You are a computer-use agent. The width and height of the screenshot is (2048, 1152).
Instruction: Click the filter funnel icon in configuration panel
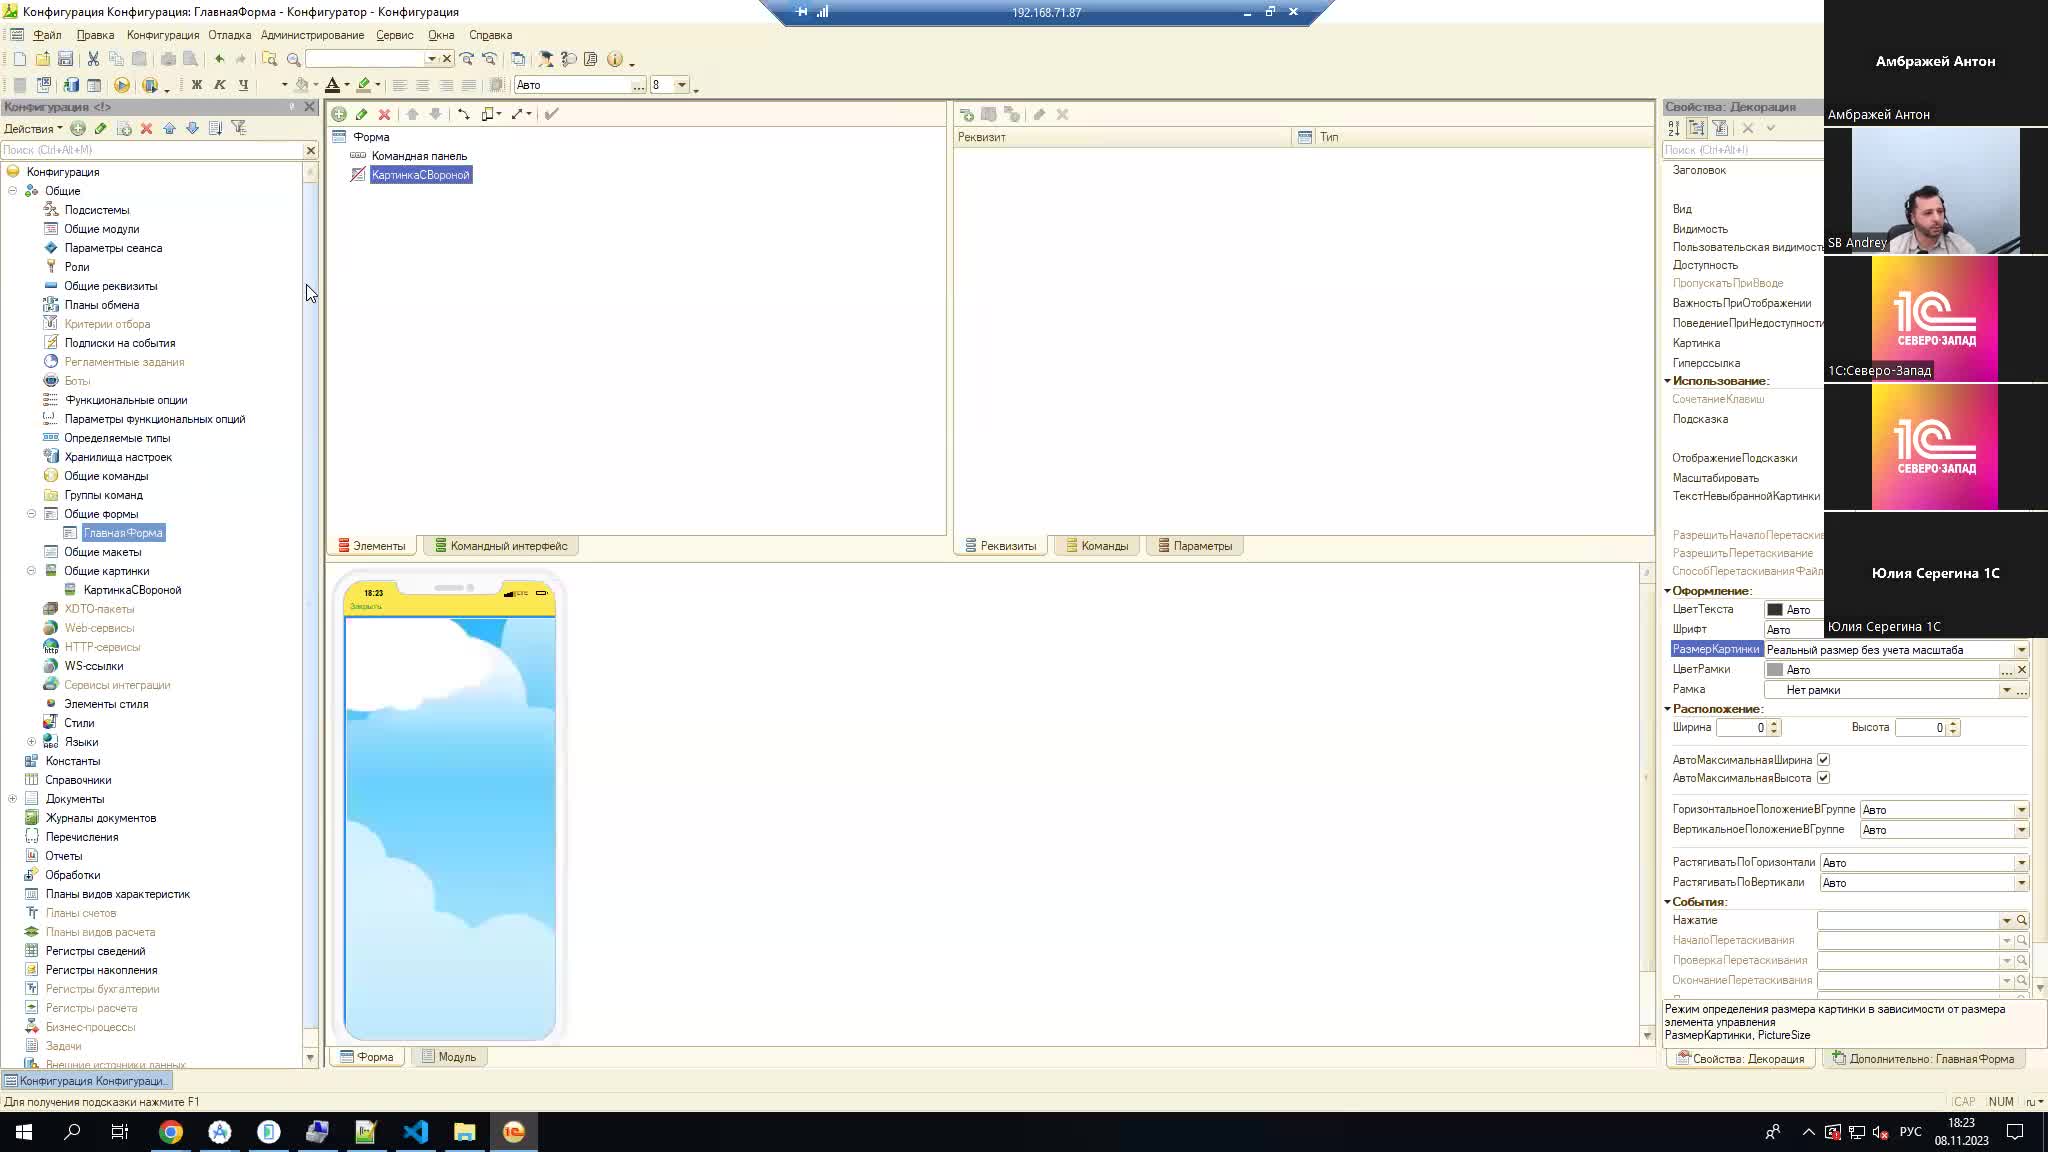[x=238, y=128]
